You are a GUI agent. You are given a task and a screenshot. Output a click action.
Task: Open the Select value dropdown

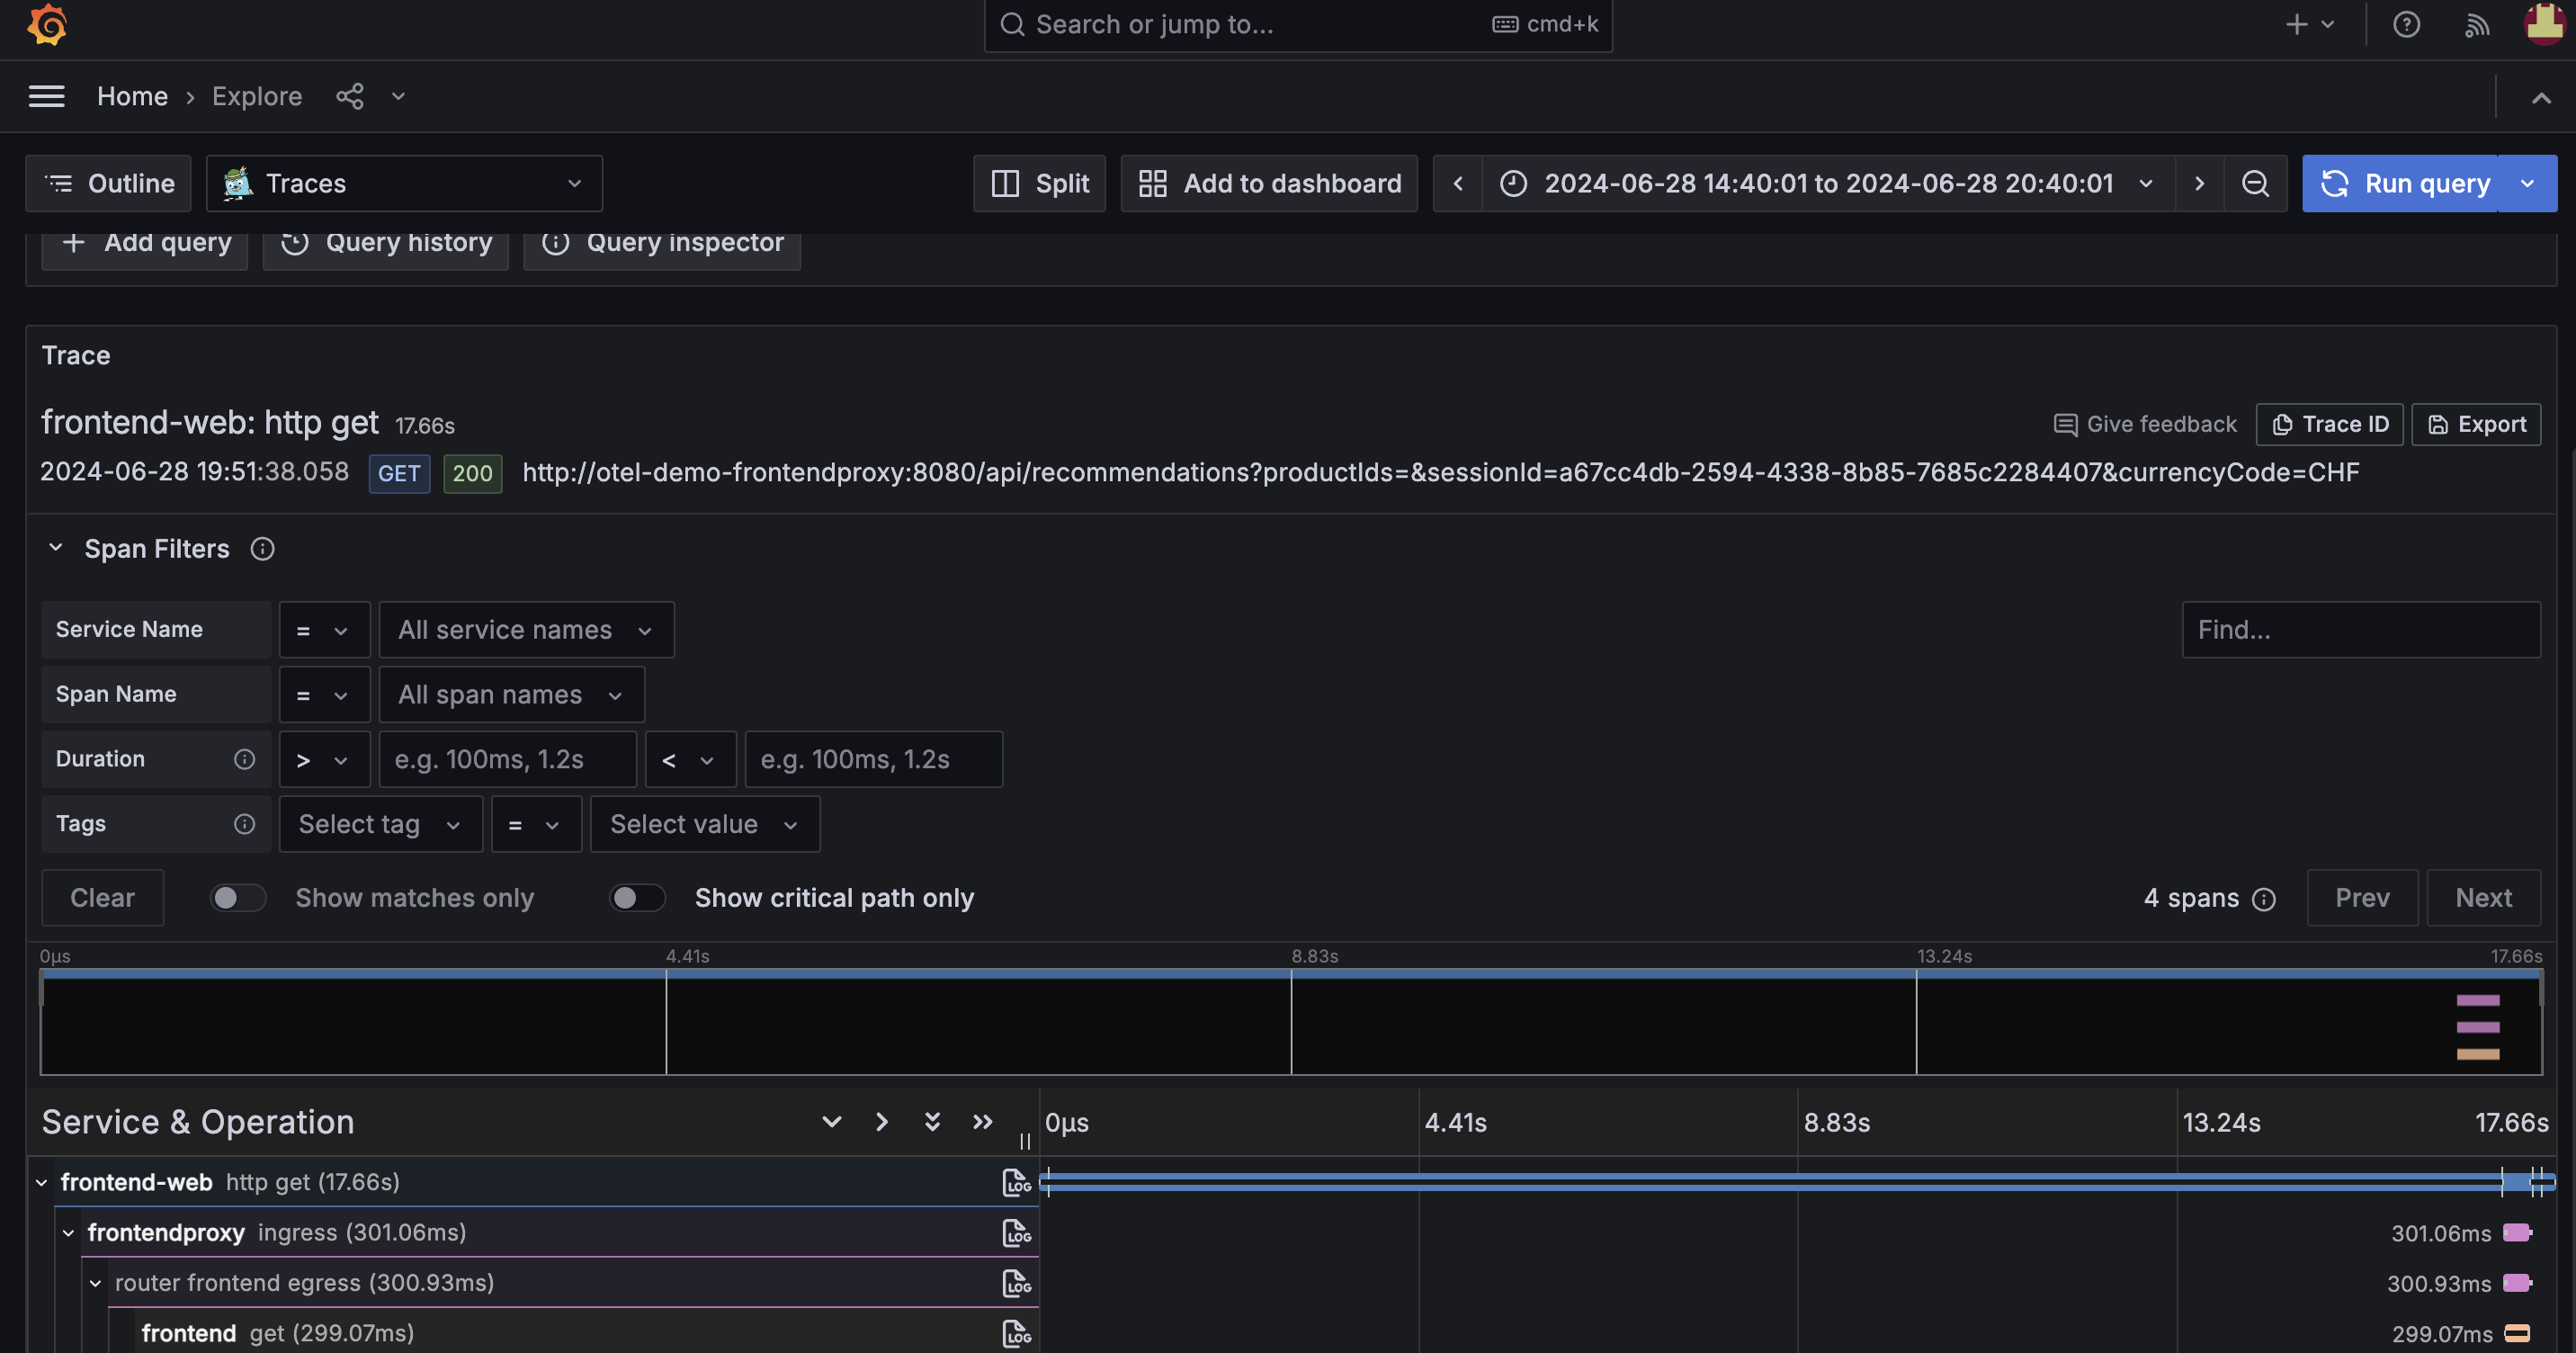point(704,824)
